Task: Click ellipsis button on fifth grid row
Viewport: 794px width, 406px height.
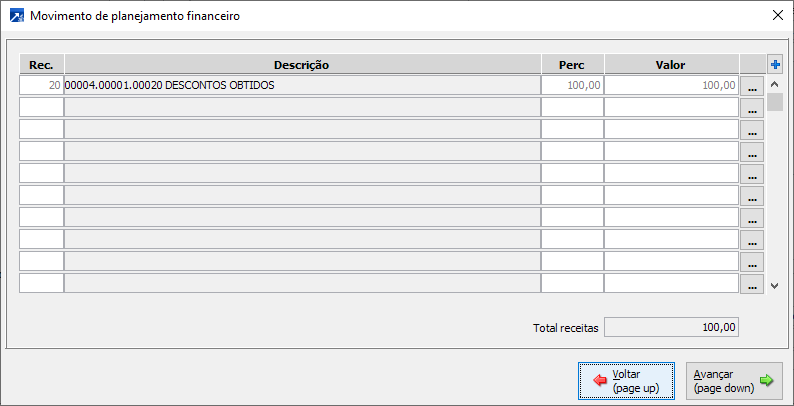Action: pos(752,175)
